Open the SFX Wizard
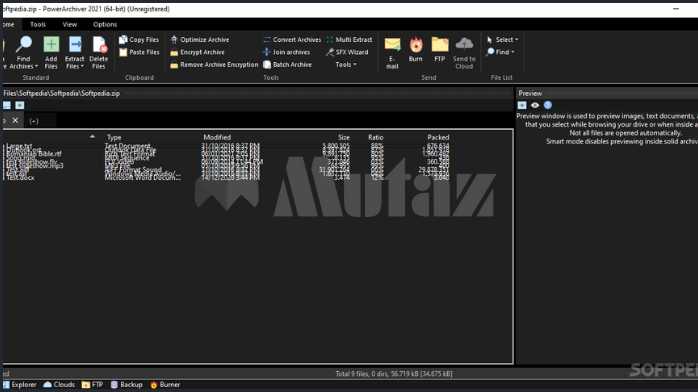The height and width of the screenshot is (392, 698). point(347,52)
